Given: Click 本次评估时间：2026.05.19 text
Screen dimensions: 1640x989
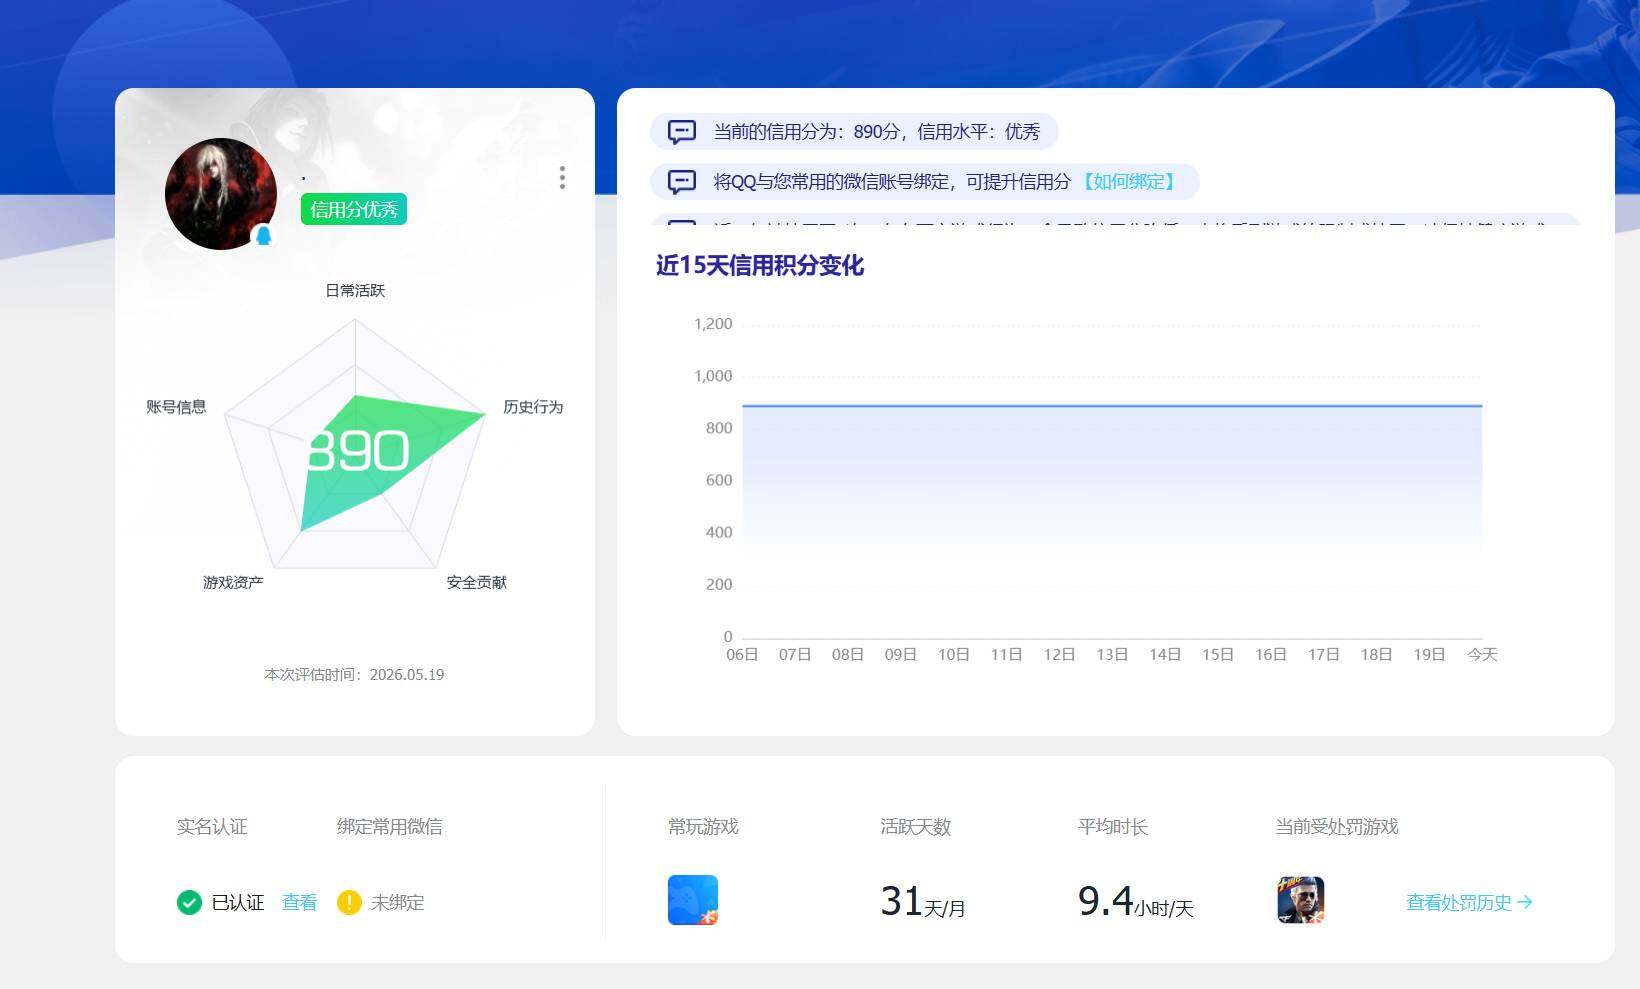Looking at the screenshot, I should click(354, 675).
